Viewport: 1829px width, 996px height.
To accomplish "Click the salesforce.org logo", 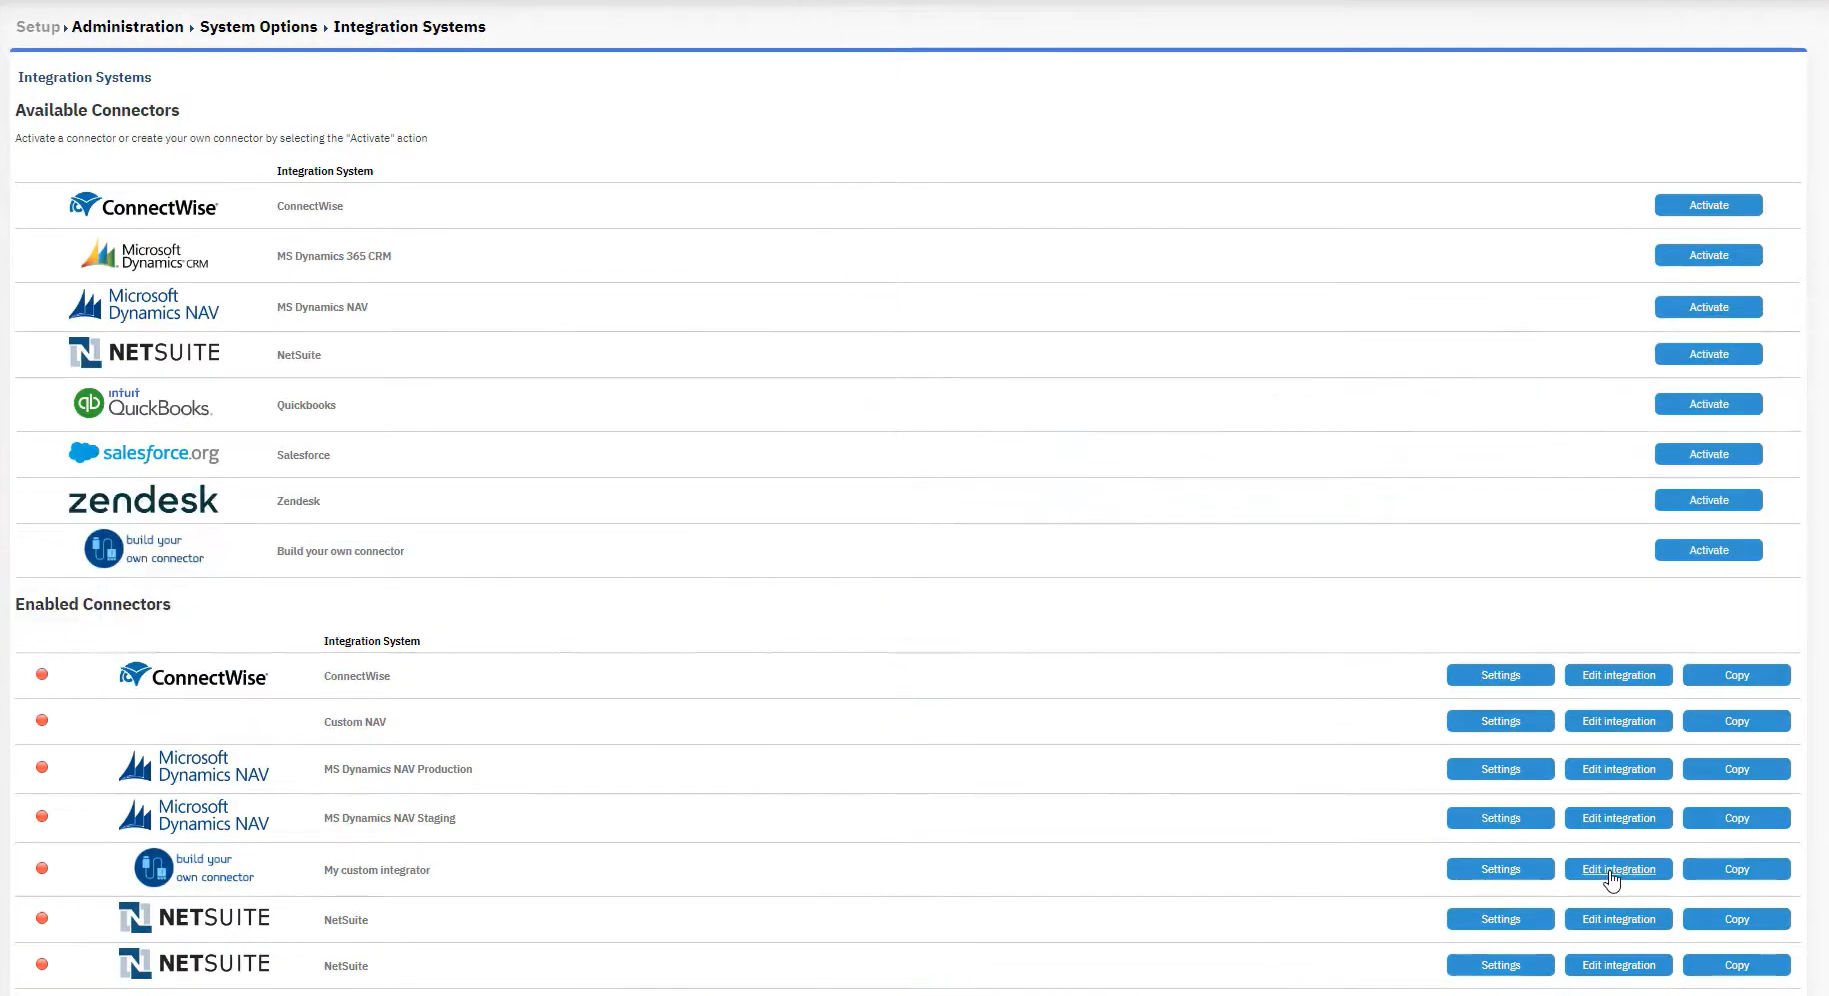I will [144, 453].
